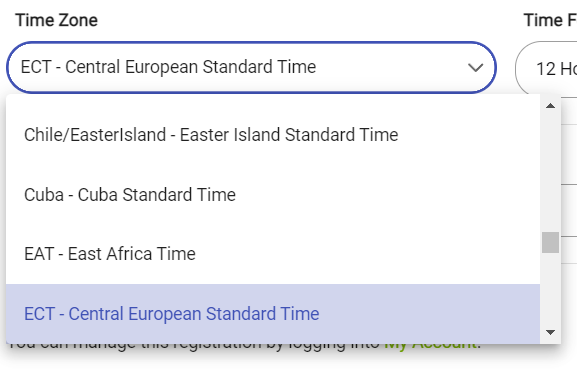The image size is (577, 376).
Task: Click blank area between Time Zone and Time Format labels
Action: point(309,20)
